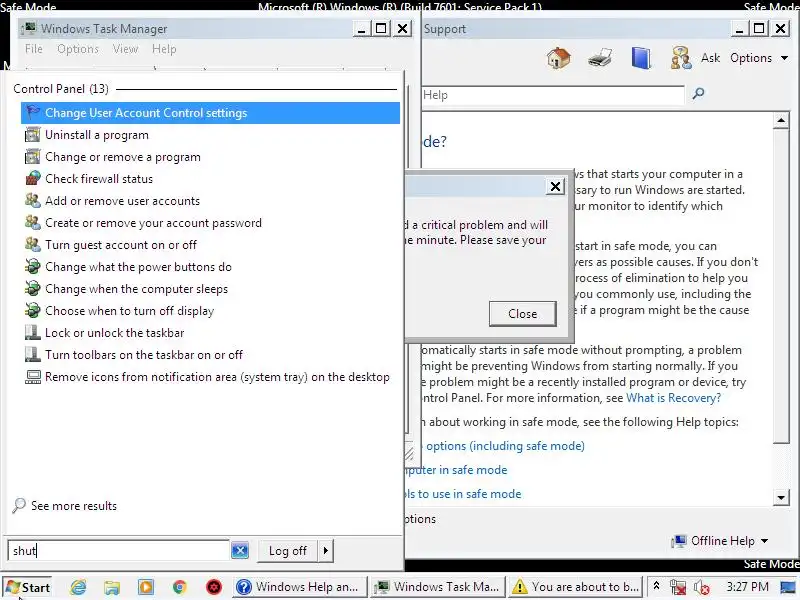Click the Start button
The height and width of the screenshot is (600, 800).
[x=28, y=587]
